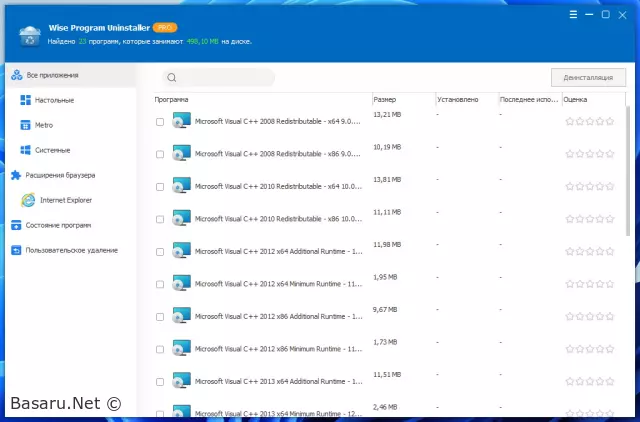
Task: Rate Visual C++ 2012 x86 Minimum Runtime stars
Action: point(590,349)
